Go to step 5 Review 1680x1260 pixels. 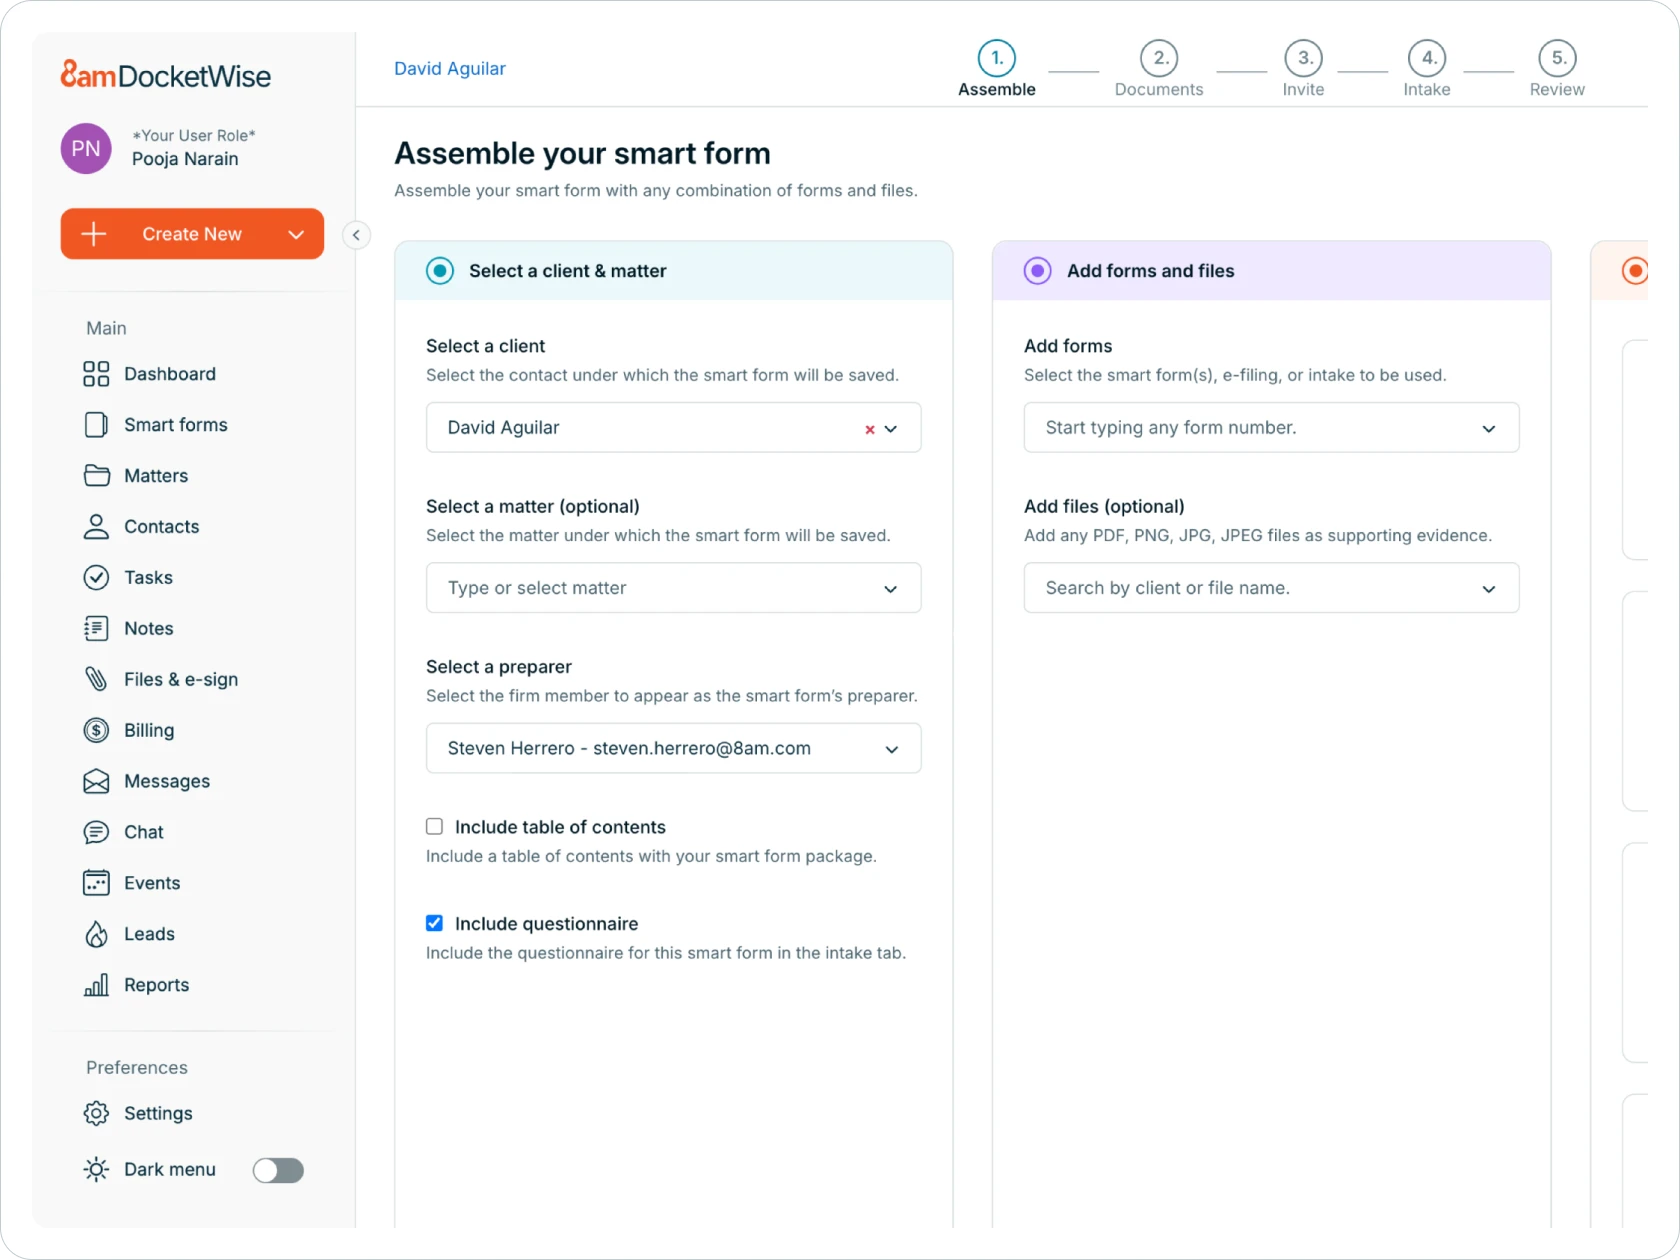1557,69
